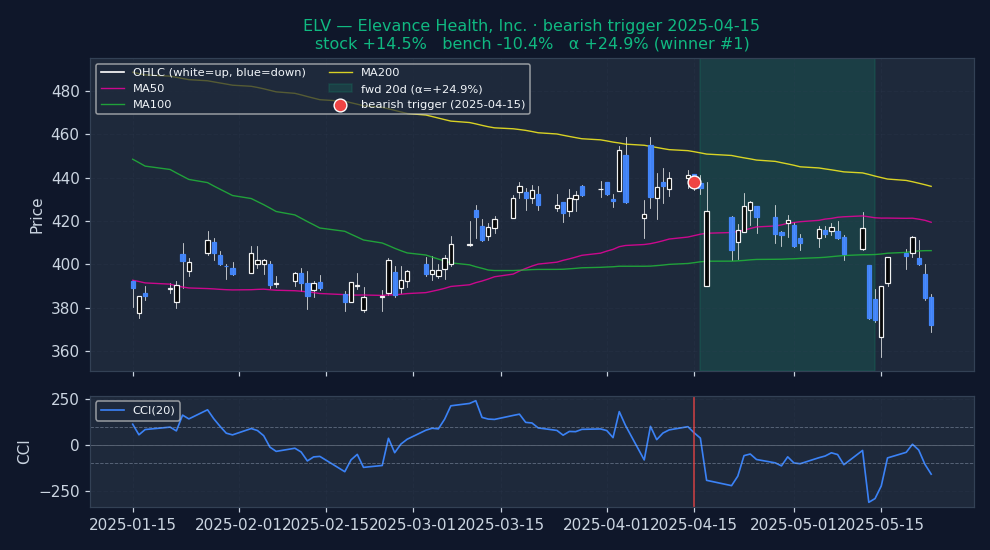This screenshot has height=550, width=990.
Task: Click the Price y-axis label
Action: pos(37,215)
